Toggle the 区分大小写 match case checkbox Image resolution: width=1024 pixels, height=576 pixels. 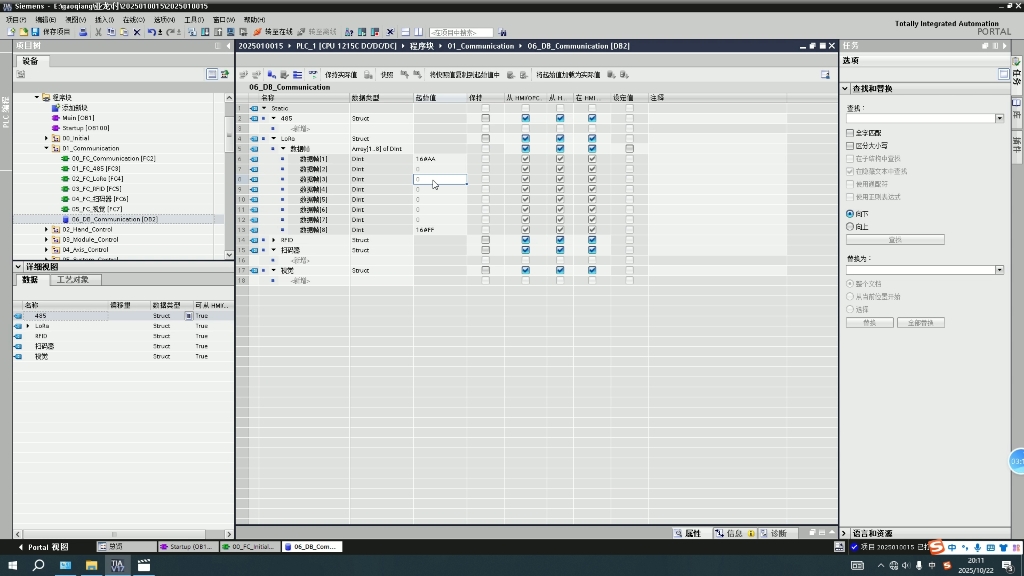(850, 146)
